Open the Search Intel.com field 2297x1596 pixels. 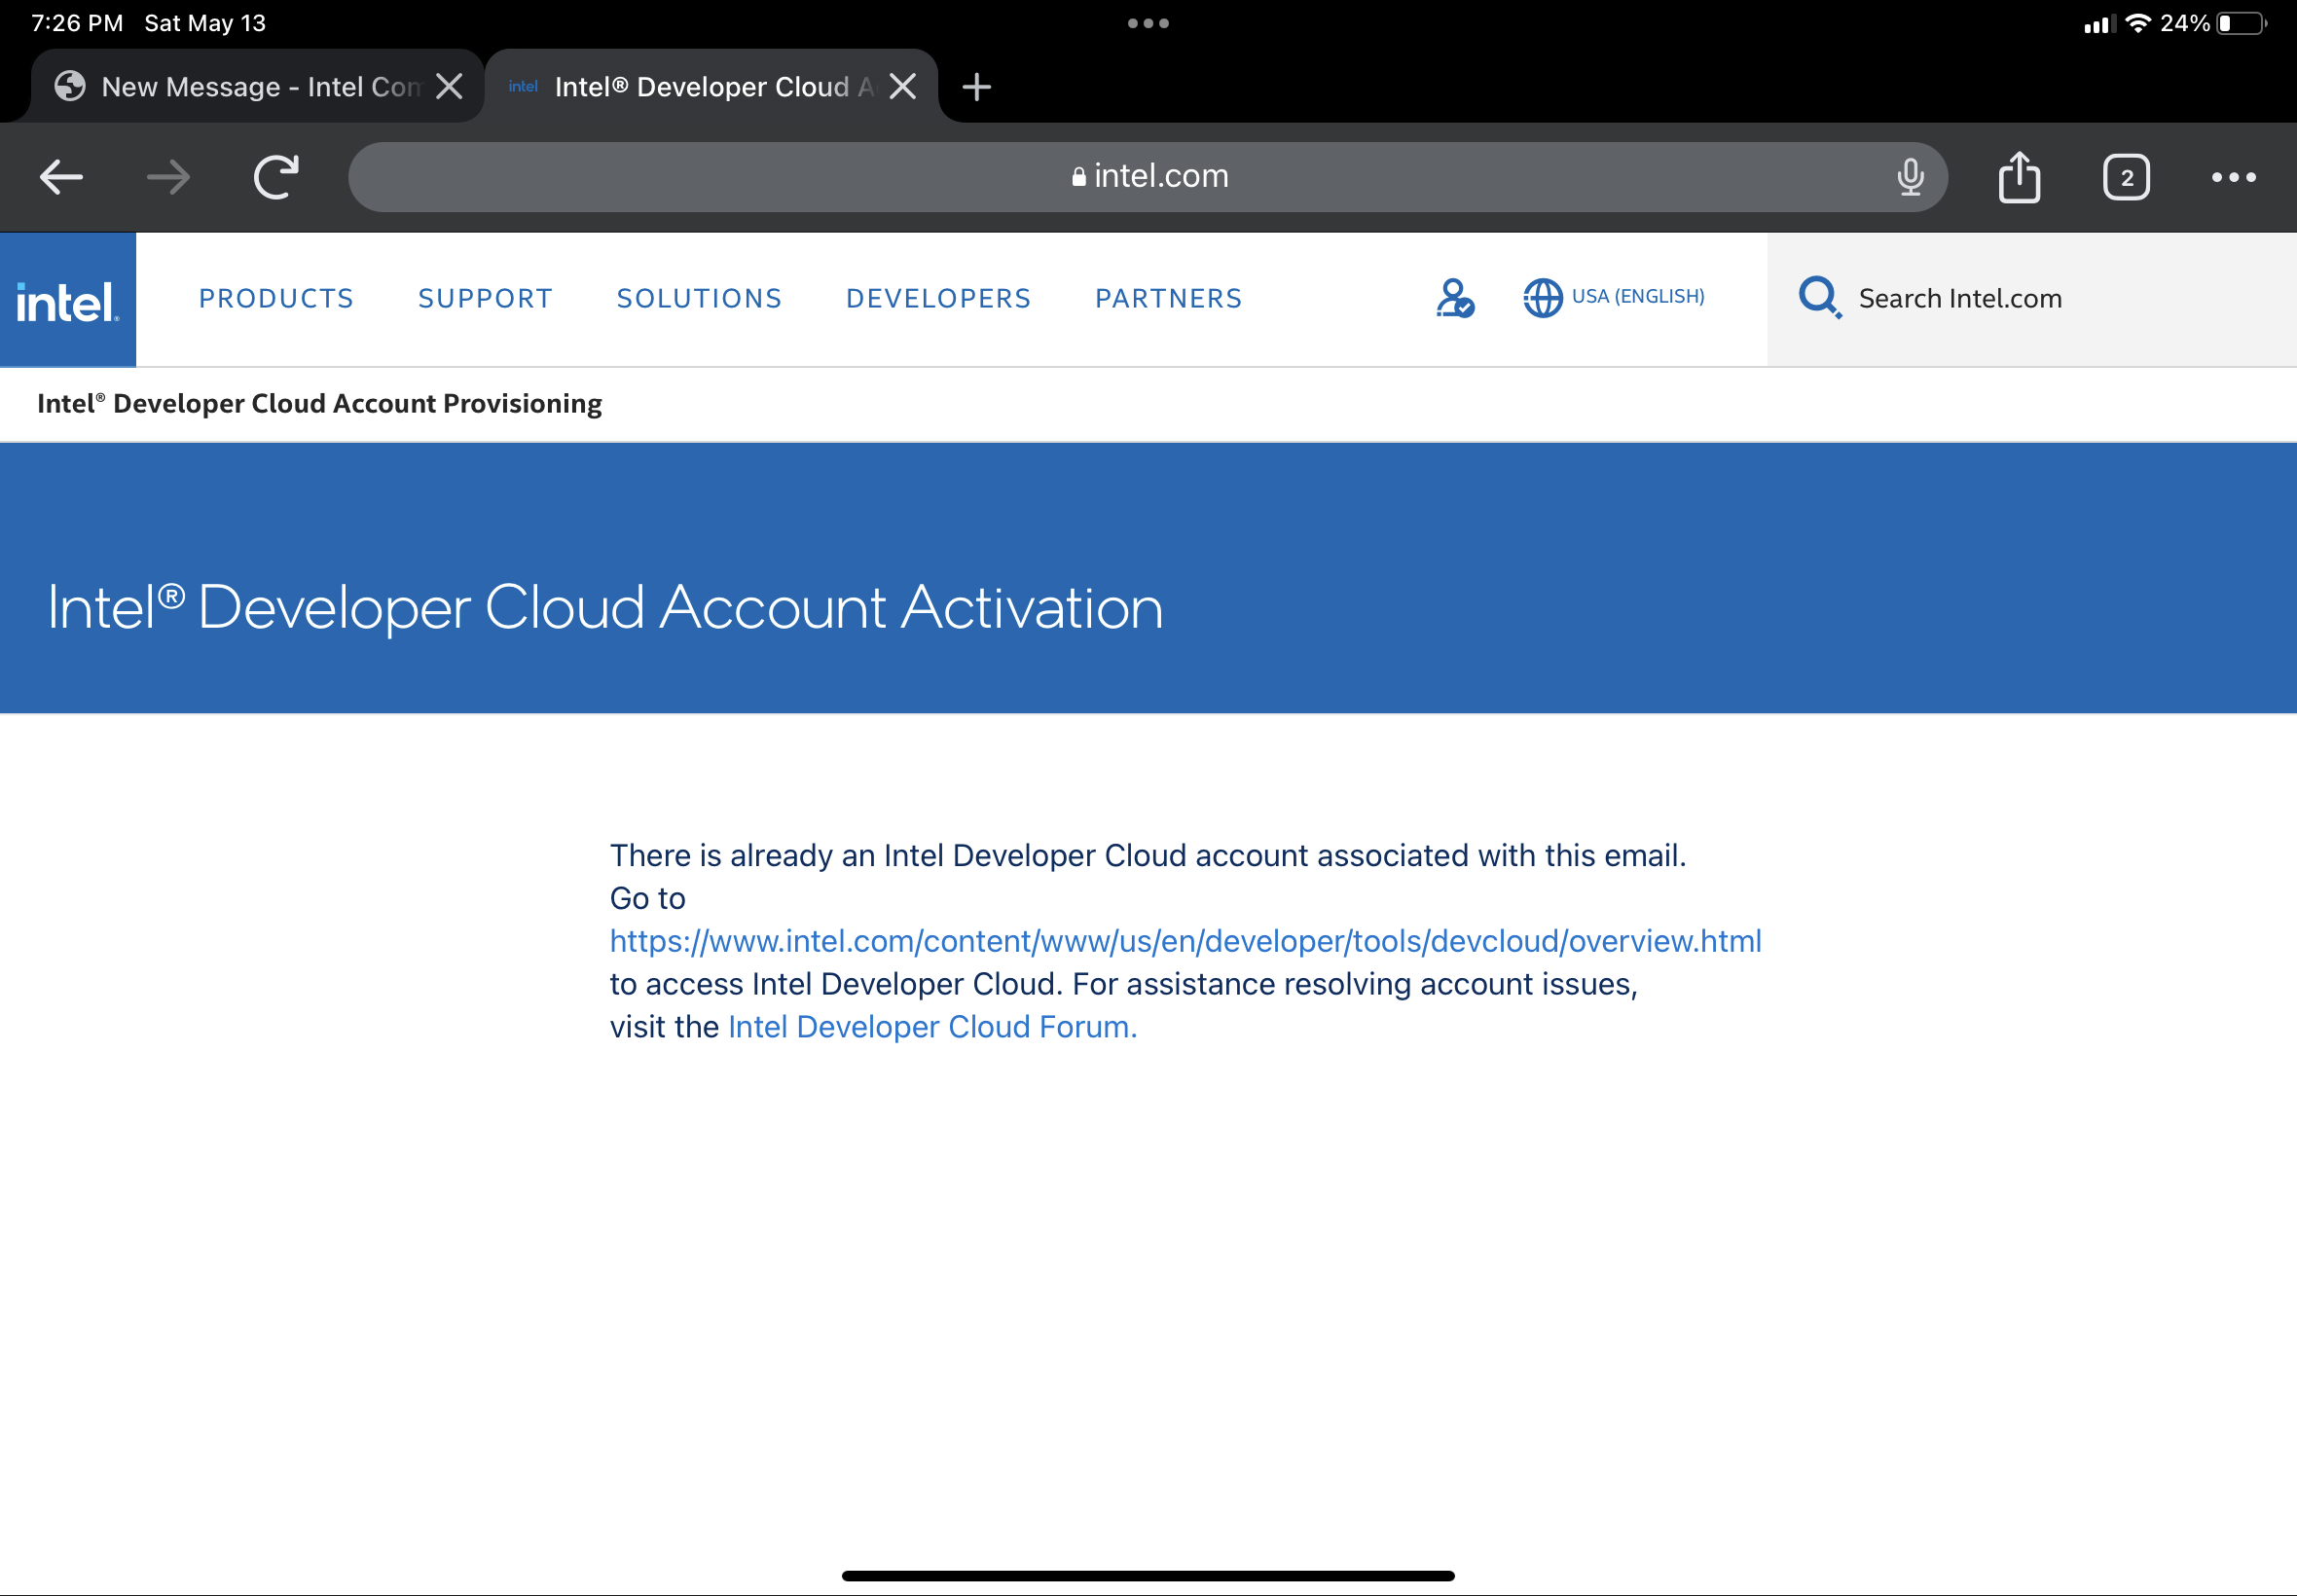click(x=1959, y=297)
